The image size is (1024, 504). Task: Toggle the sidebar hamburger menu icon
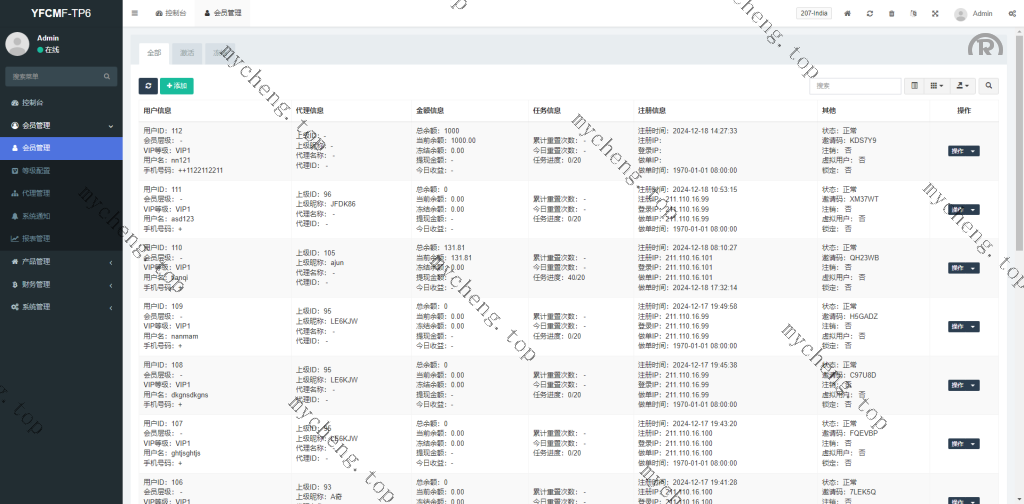point(135,14)
